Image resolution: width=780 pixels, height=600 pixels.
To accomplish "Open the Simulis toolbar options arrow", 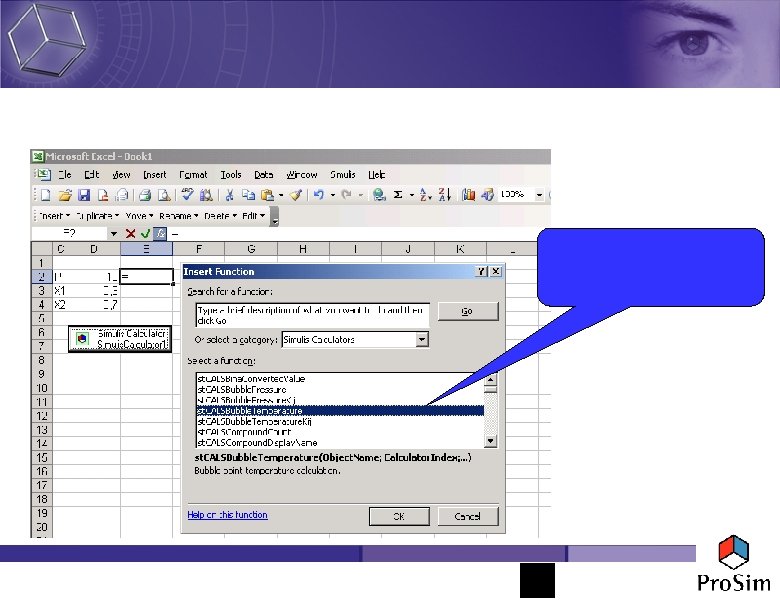I will pos(274,217).
